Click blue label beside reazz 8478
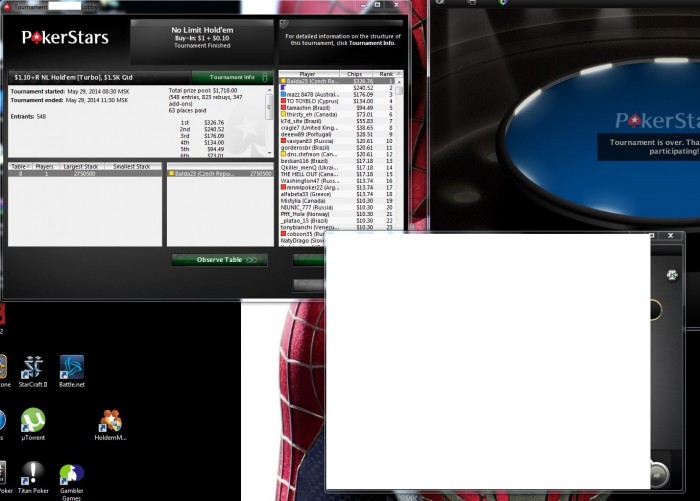700x501 pixels. (283, 95)
